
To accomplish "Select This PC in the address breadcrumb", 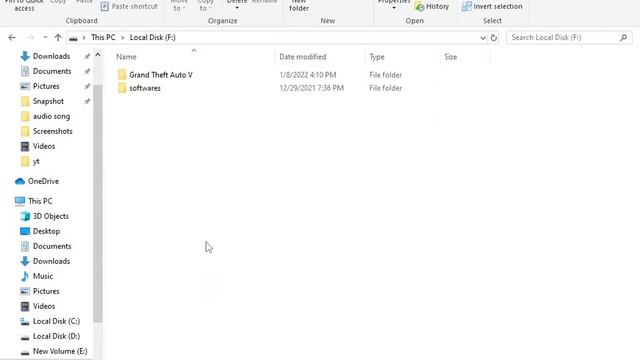I will point(103,38).
